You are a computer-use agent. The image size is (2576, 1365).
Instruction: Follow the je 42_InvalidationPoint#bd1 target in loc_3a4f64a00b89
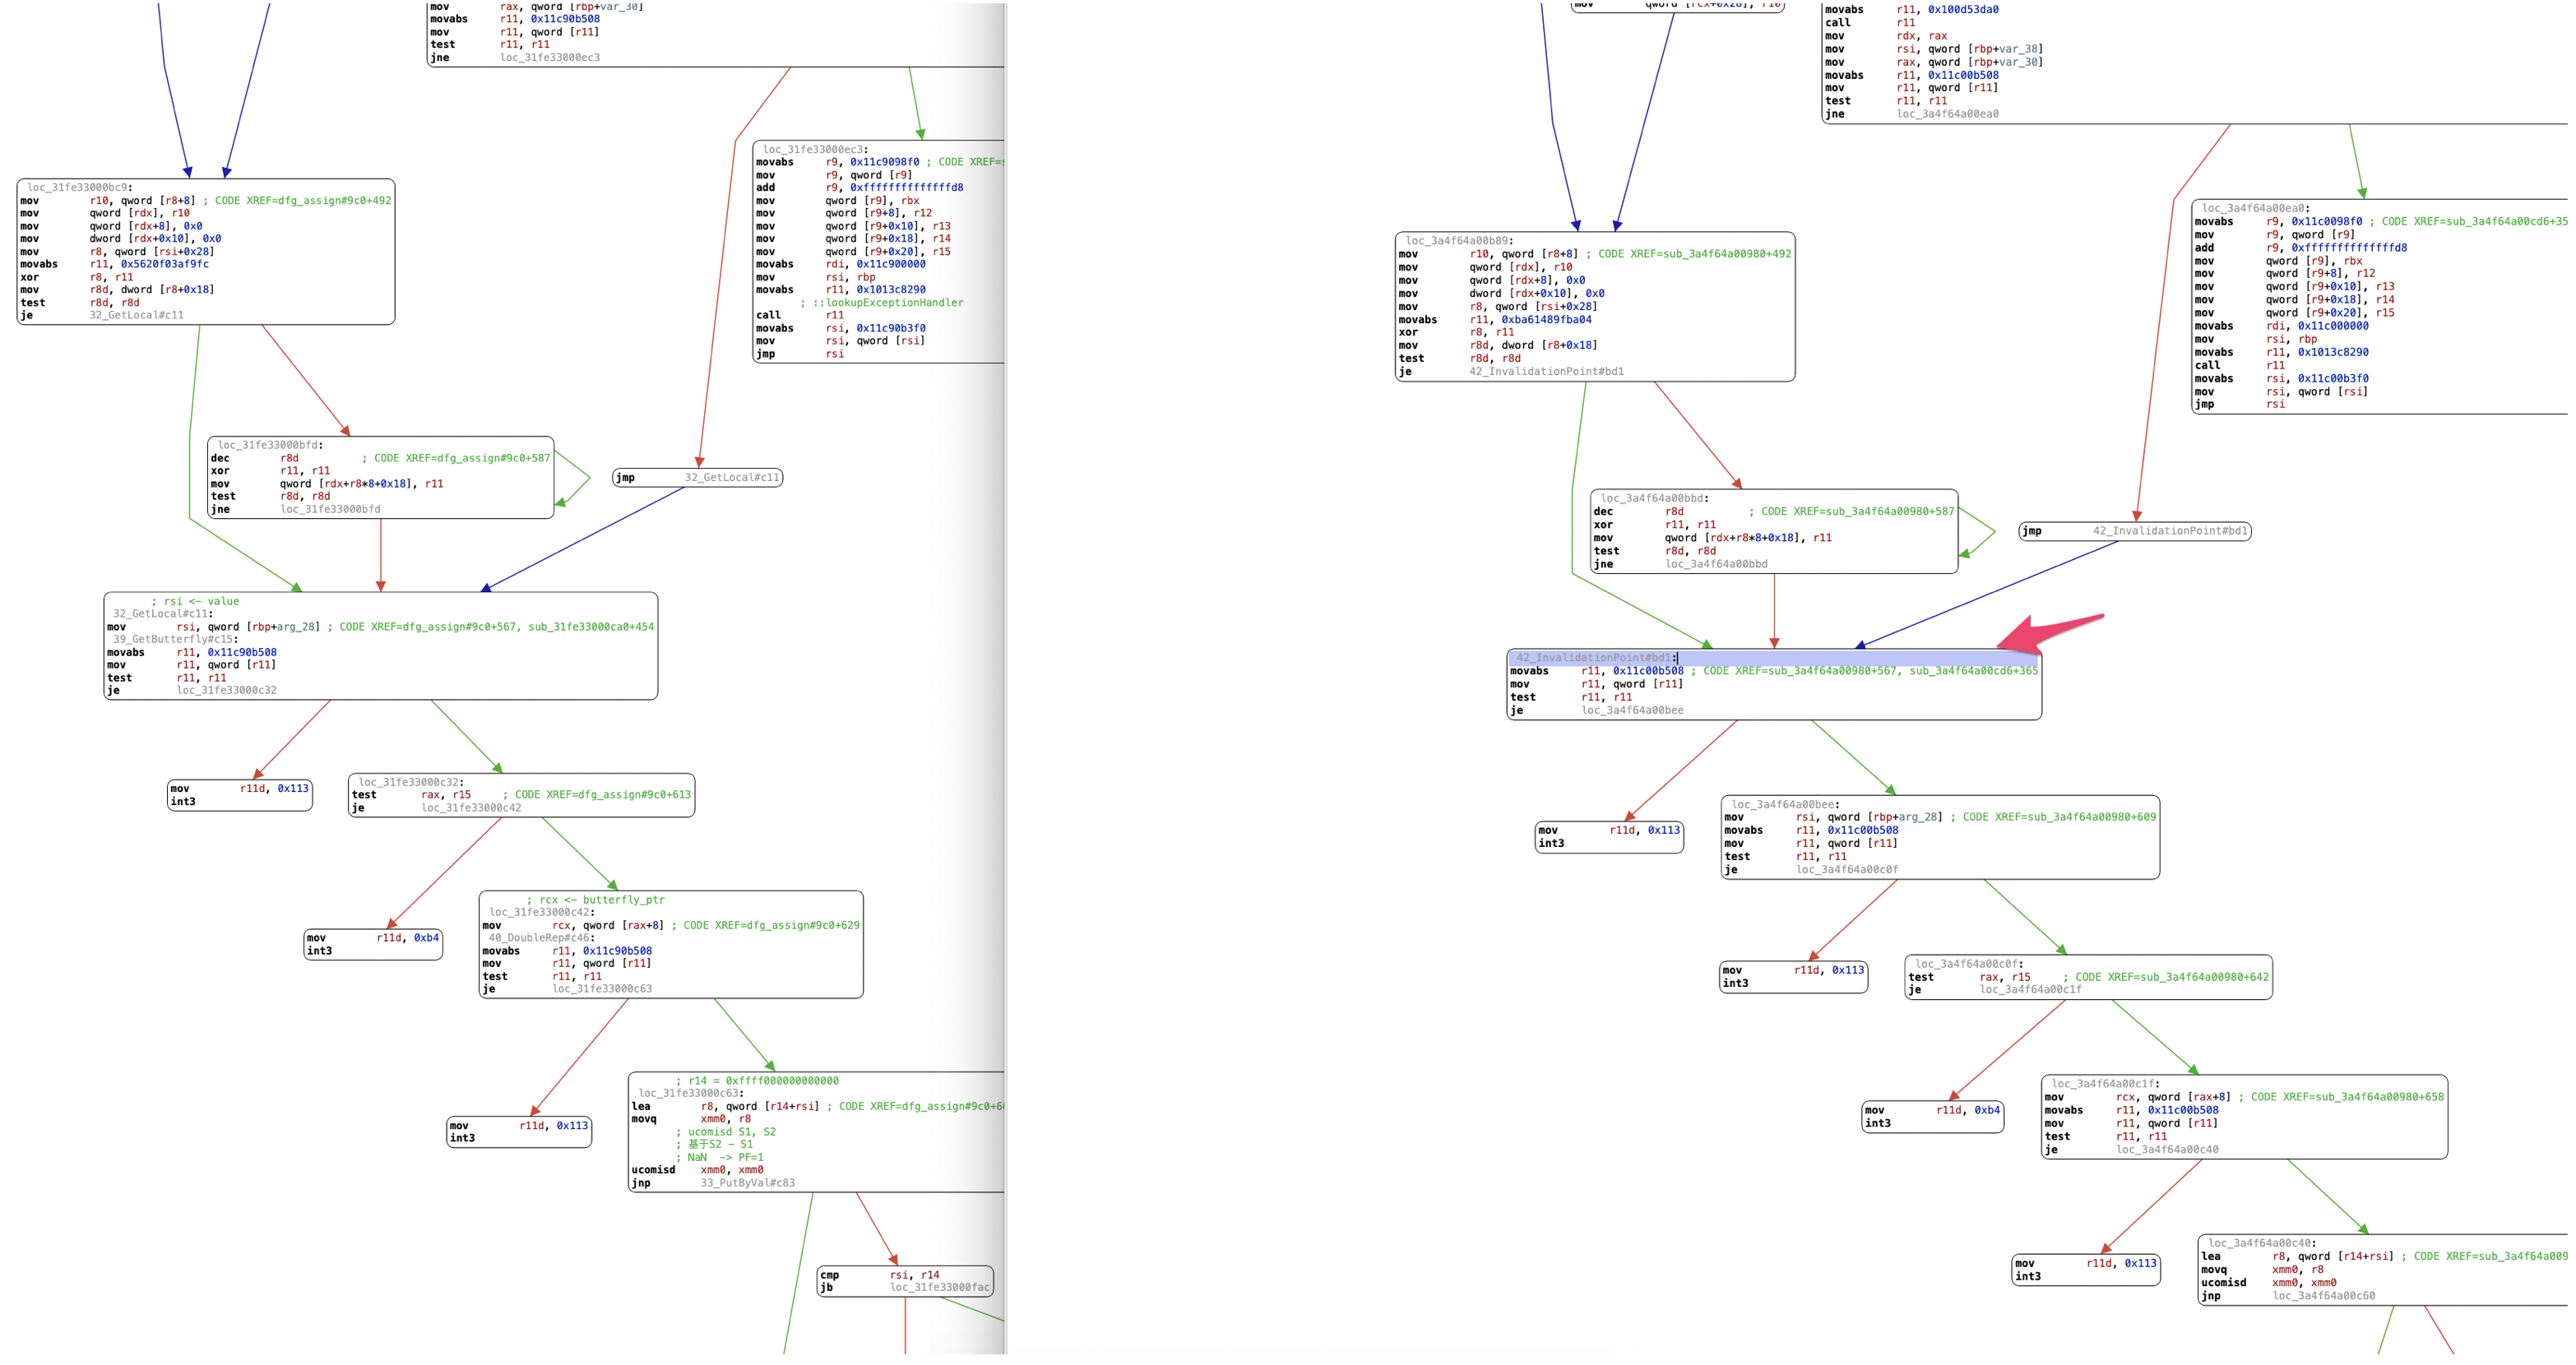1546,372
